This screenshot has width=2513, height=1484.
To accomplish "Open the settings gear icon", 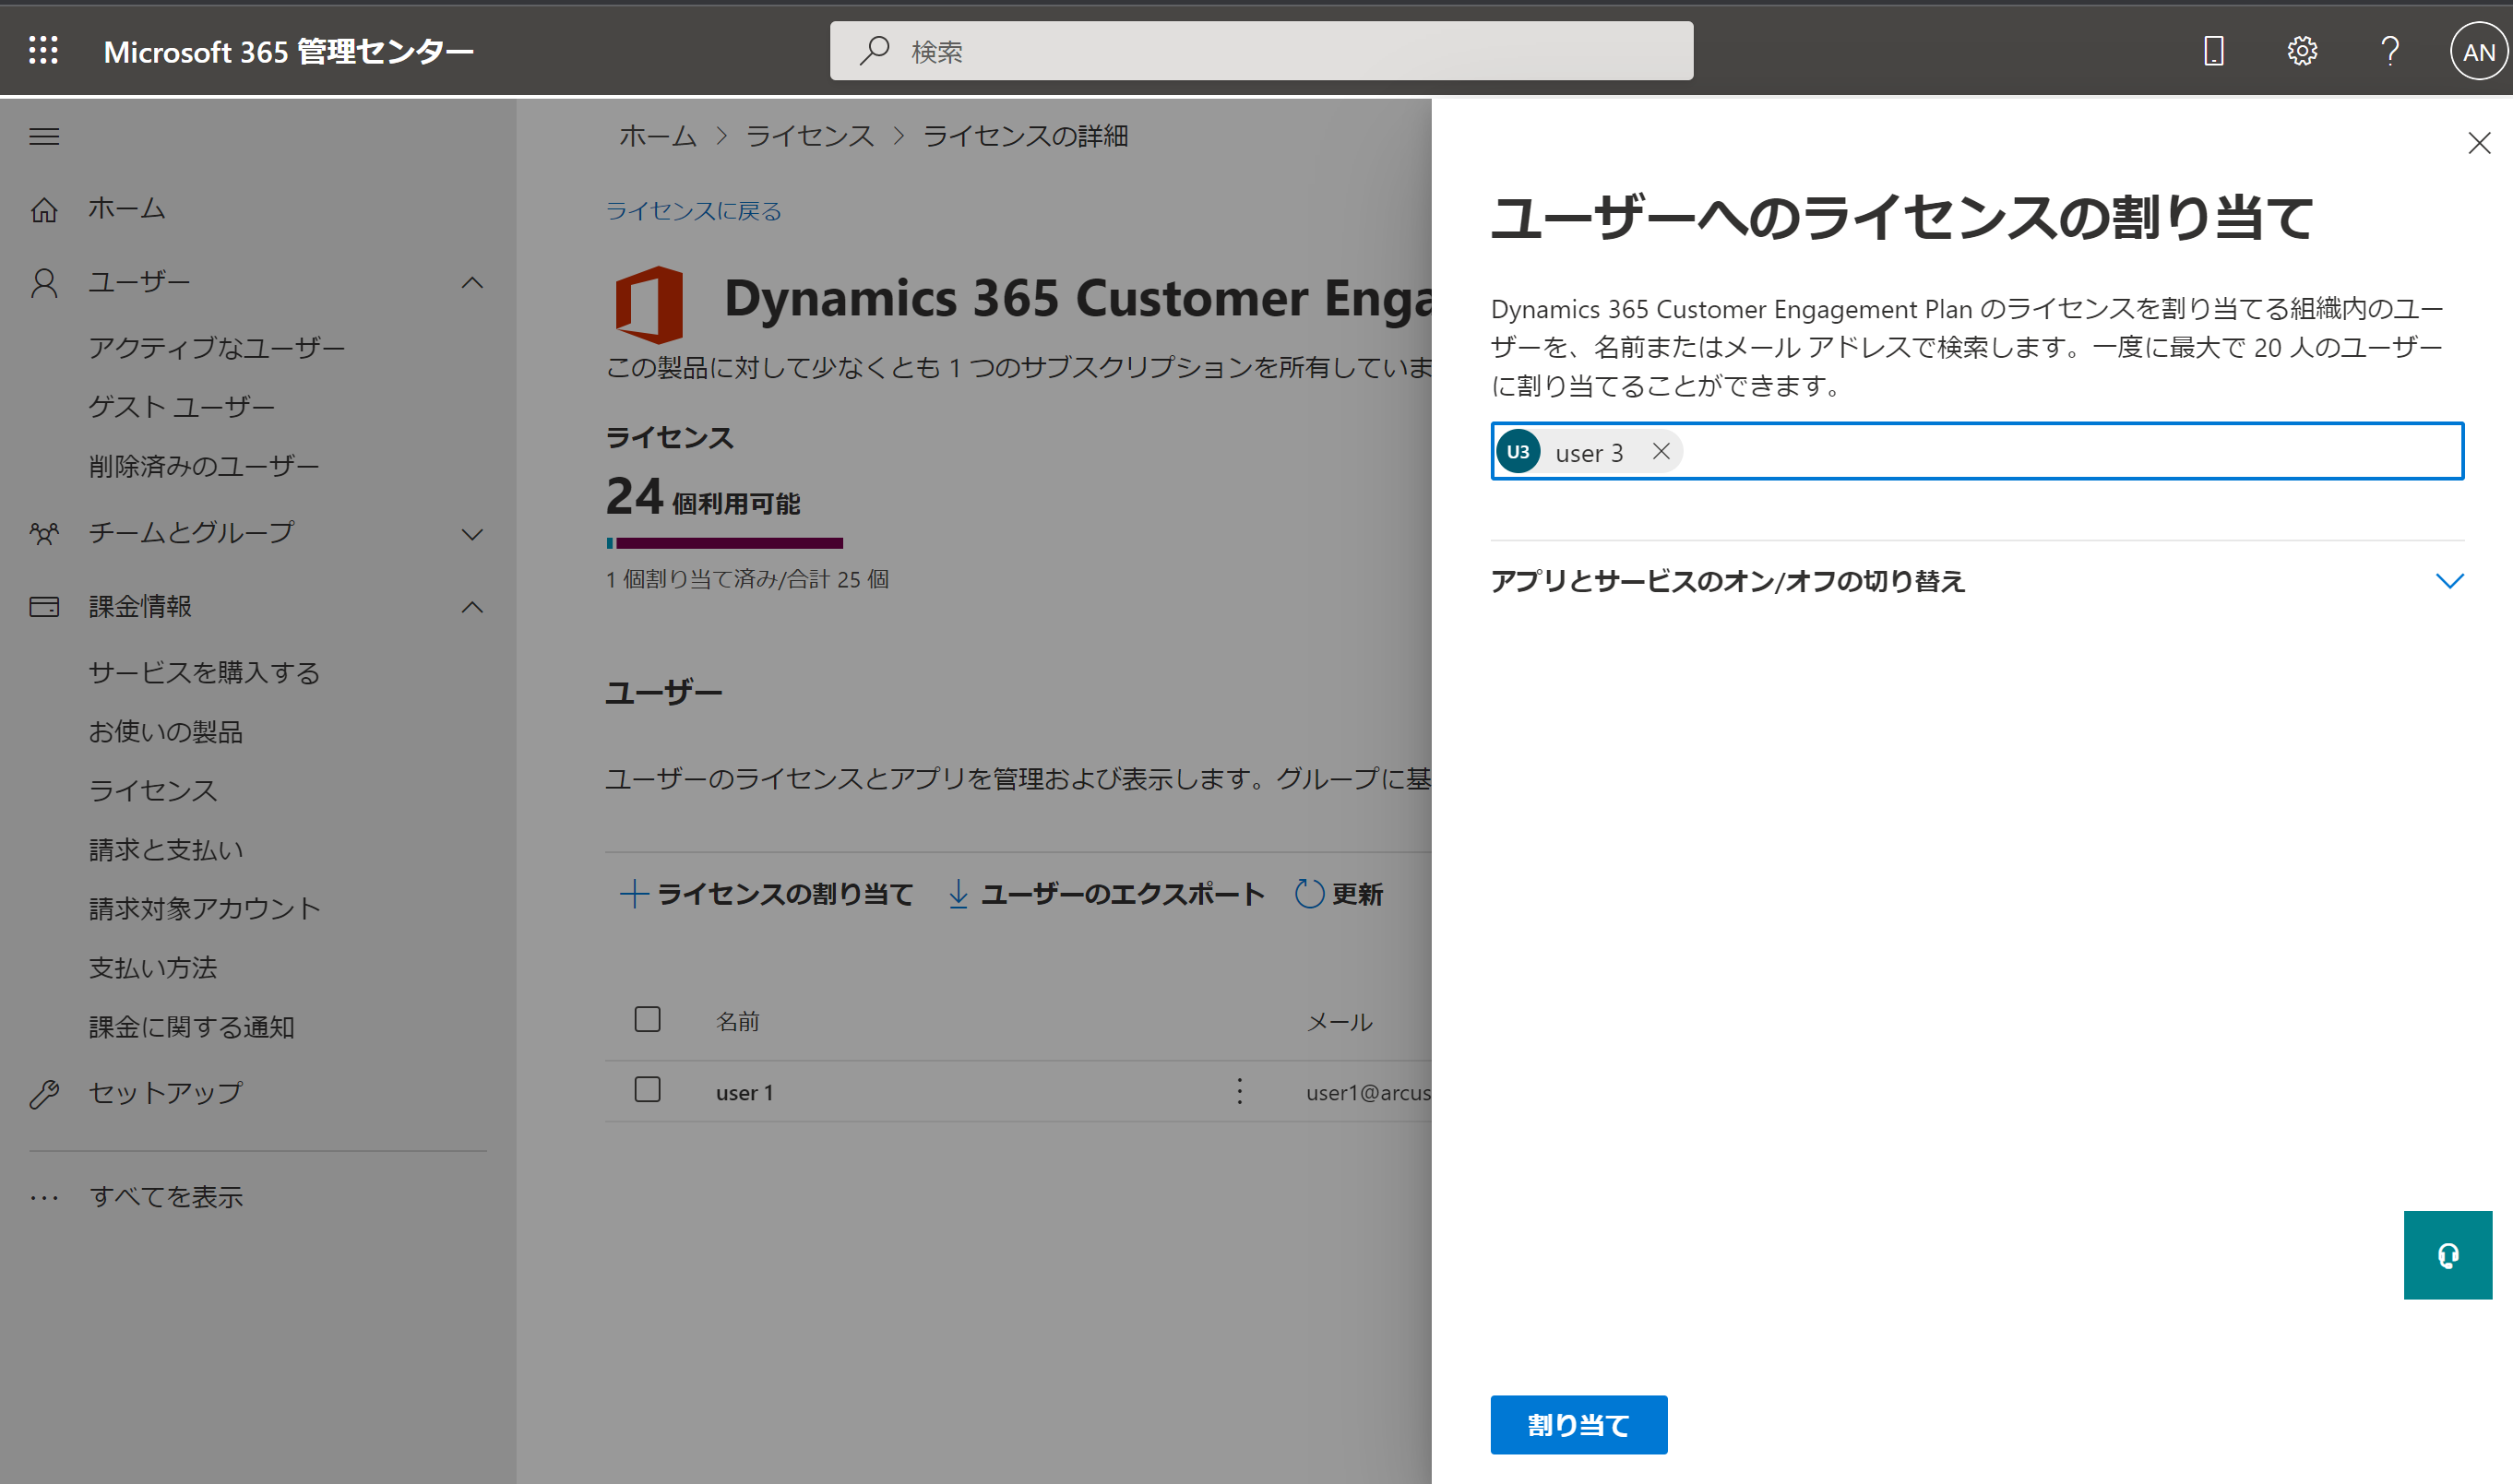I will tap(2302, 51).
